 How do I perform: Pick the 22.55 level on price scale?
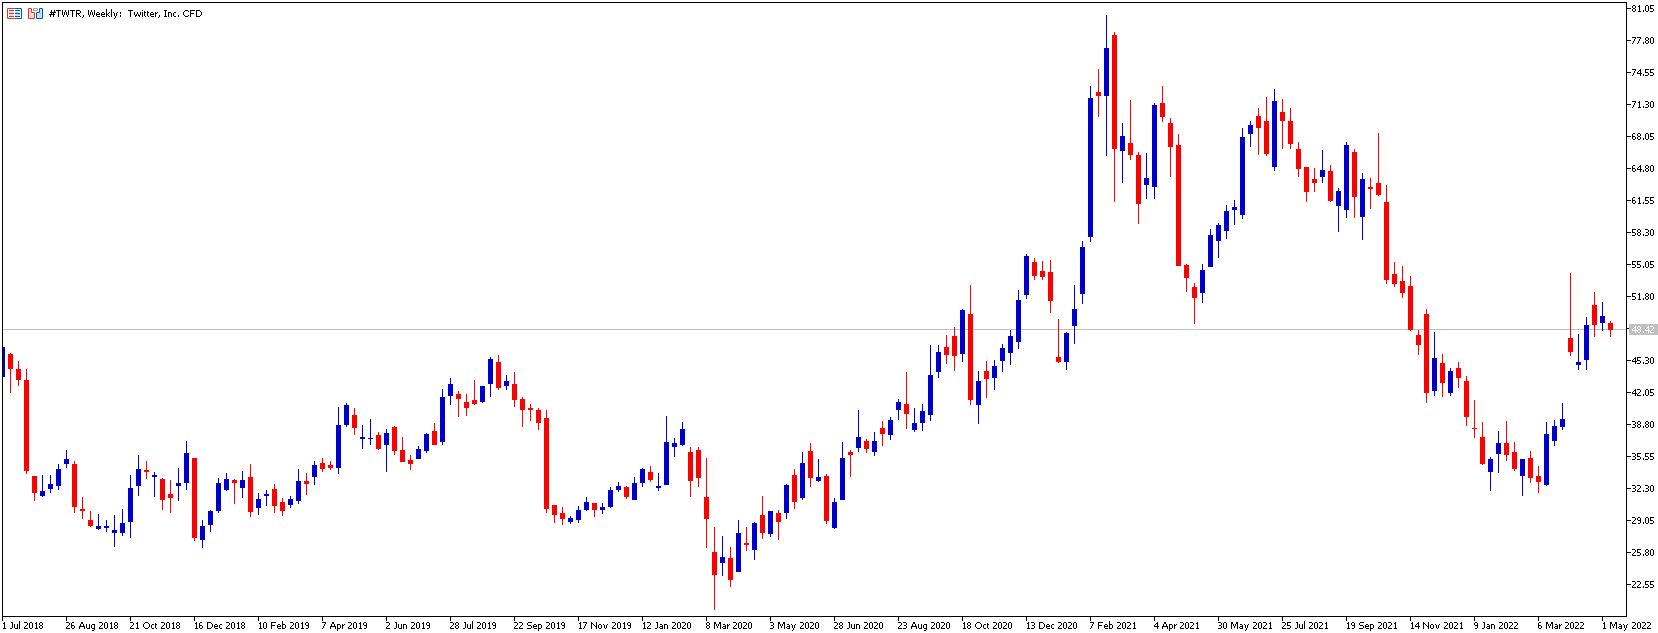1641,585
